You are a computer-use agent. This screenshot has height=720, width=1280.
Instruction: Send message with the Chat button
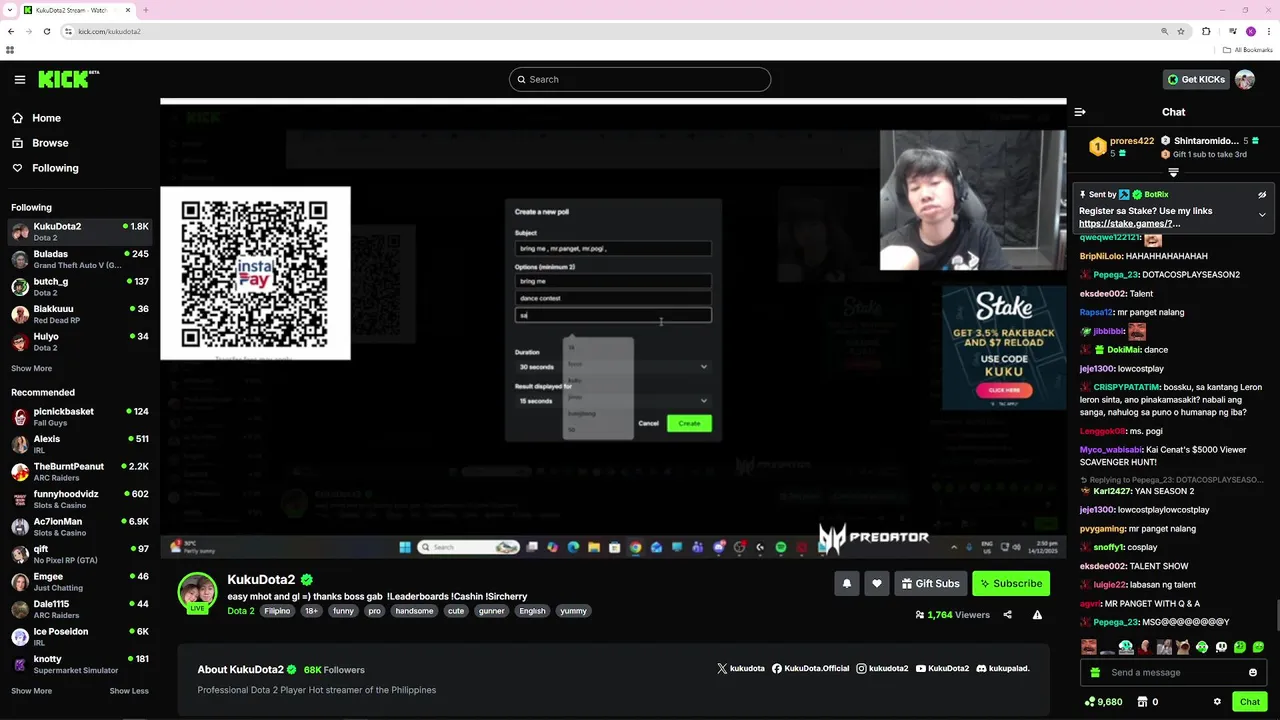click(x=1250, y=702)
